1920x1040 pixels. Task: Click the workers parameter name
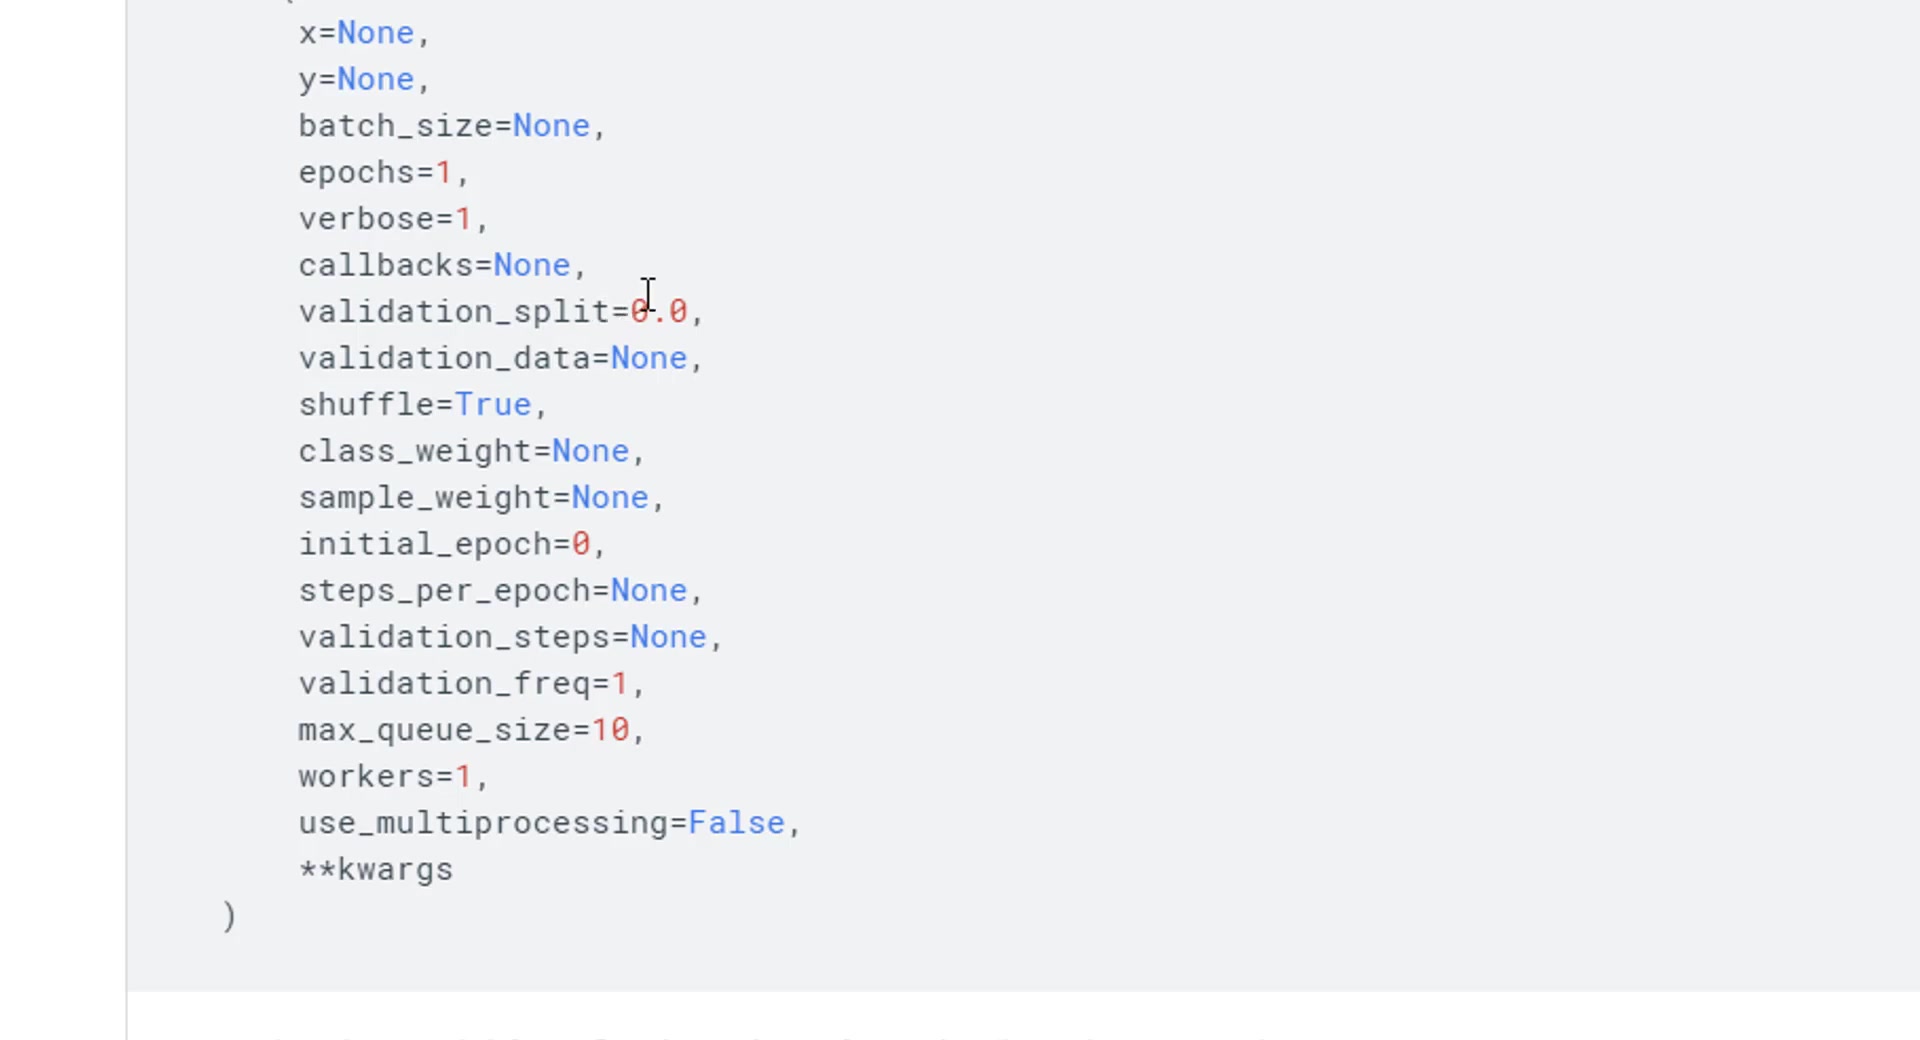click(366, 777)
